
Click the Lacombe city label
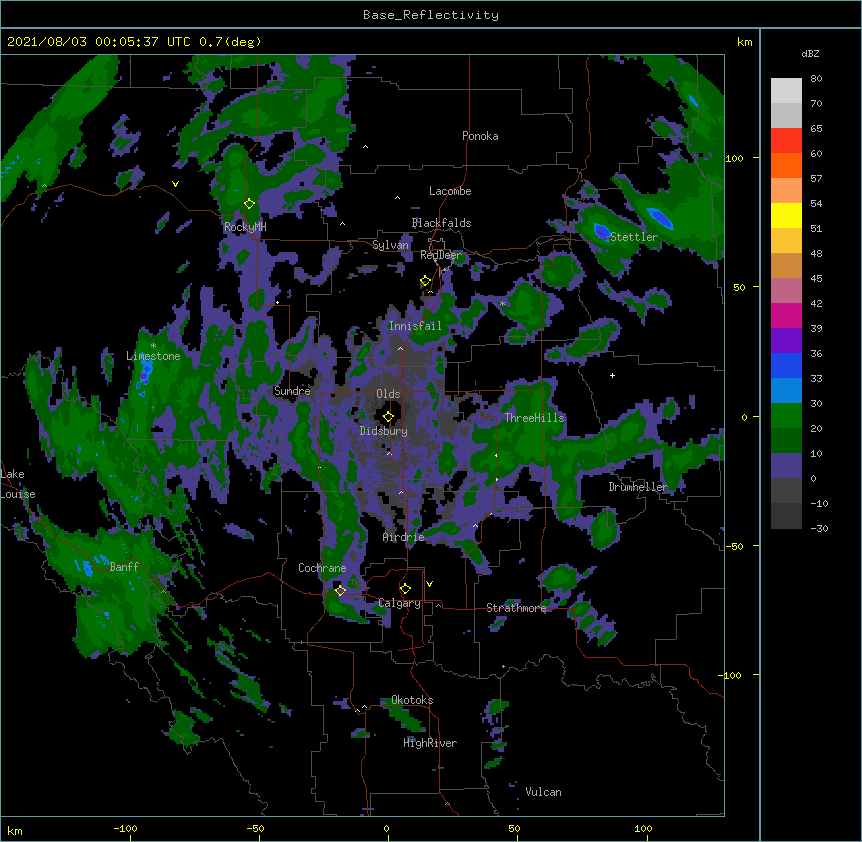[x=450, y=191]
